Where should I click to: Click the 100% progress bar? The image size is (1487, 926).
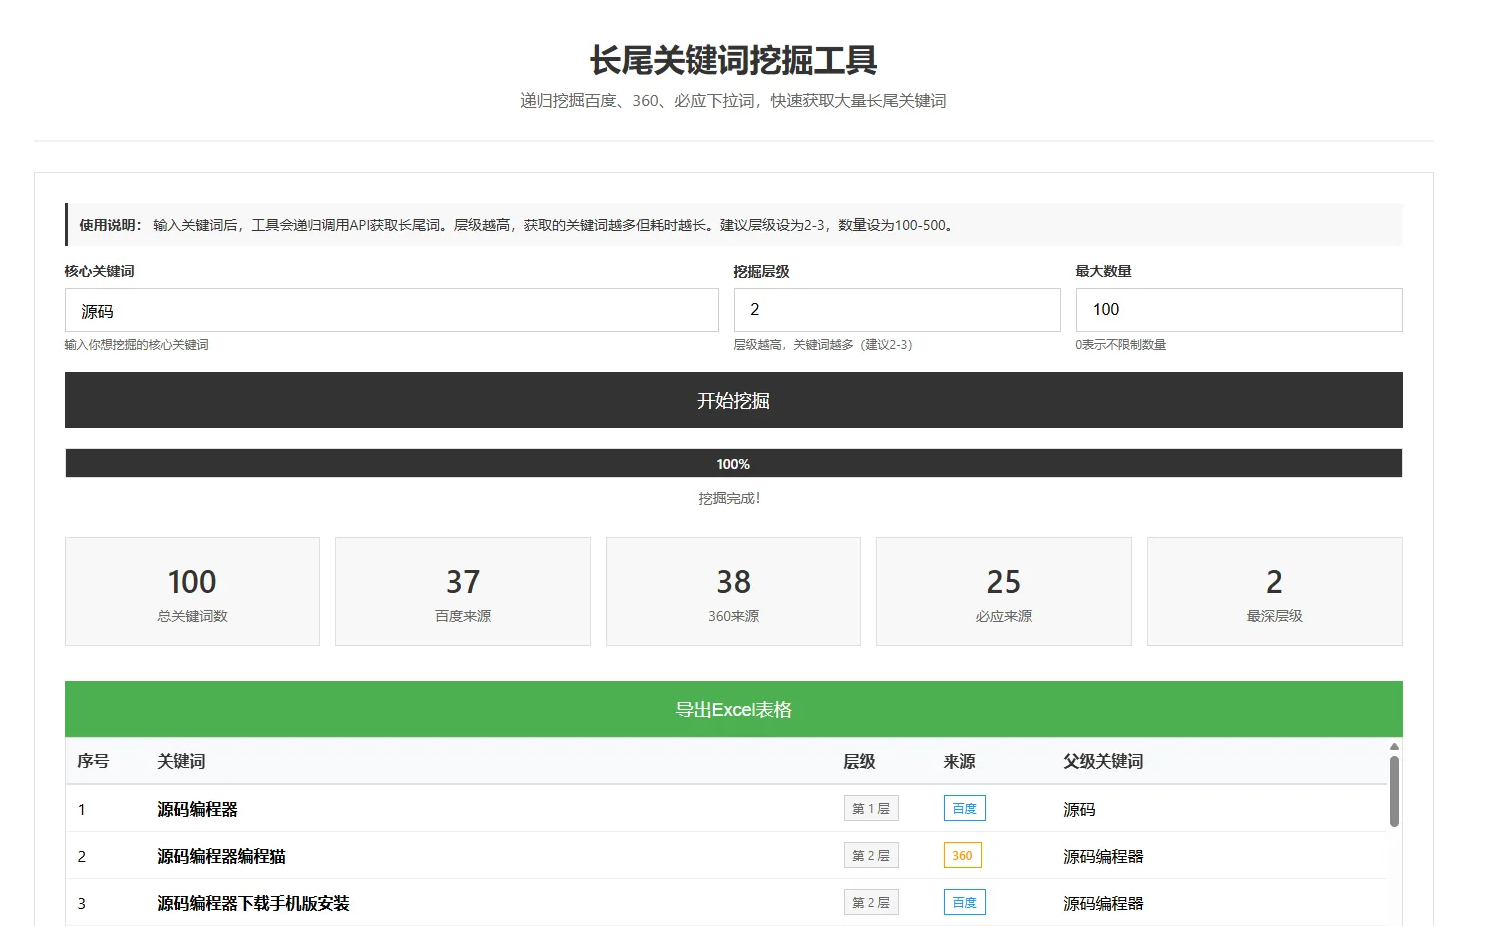pyautogui.click(x=733, y=464)
